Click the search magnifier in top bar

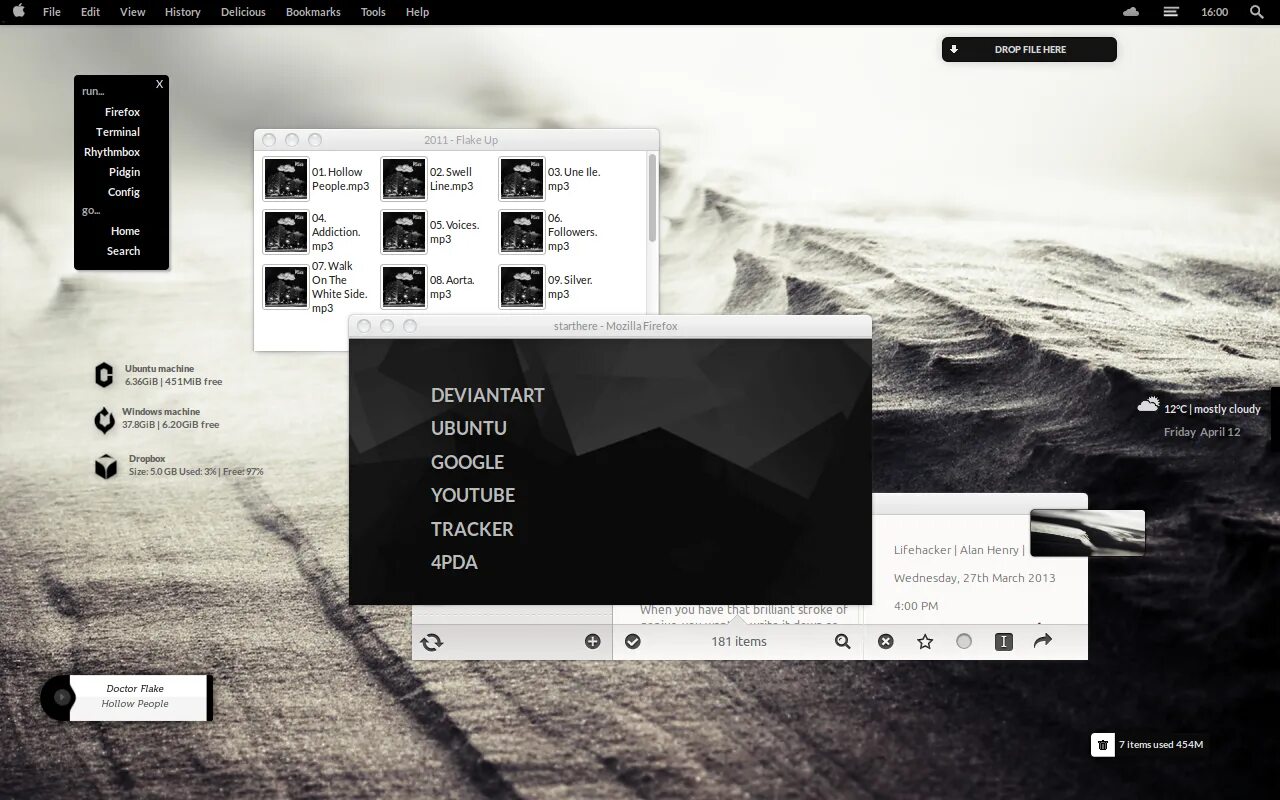[x=1257, y=12]
